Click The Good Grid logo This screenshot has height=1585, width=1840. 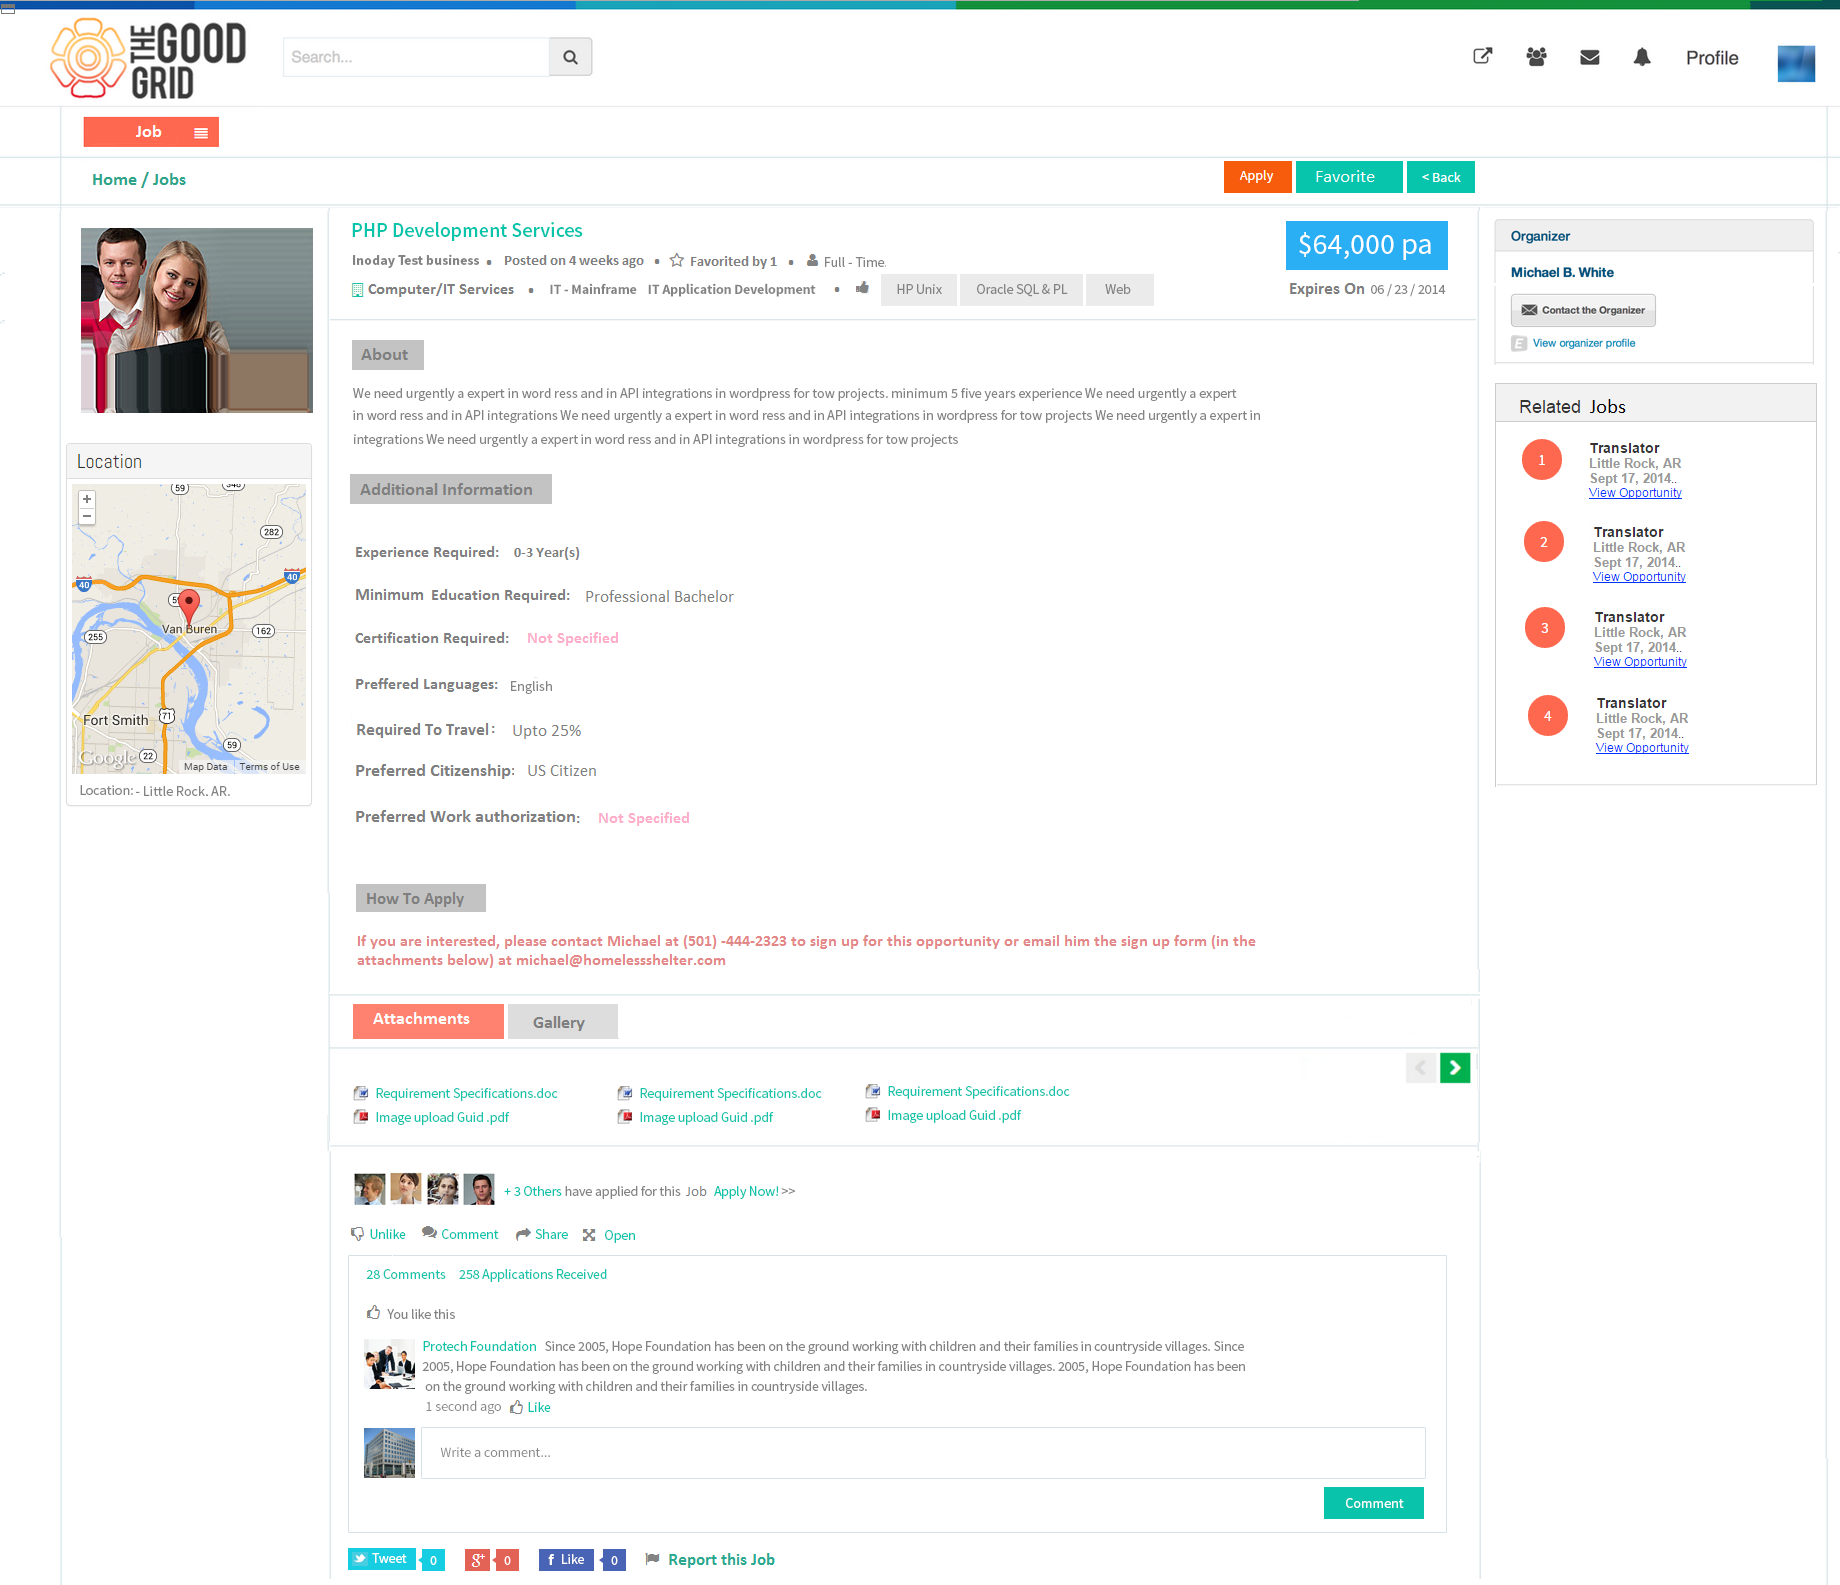pyautogui.click(x=148, y=58)
